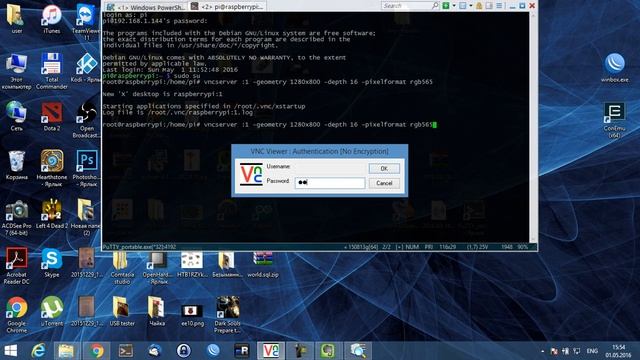640x360 pixels.
Task: Launch Photoshop desktop shortcut
Action: point(86,168)
